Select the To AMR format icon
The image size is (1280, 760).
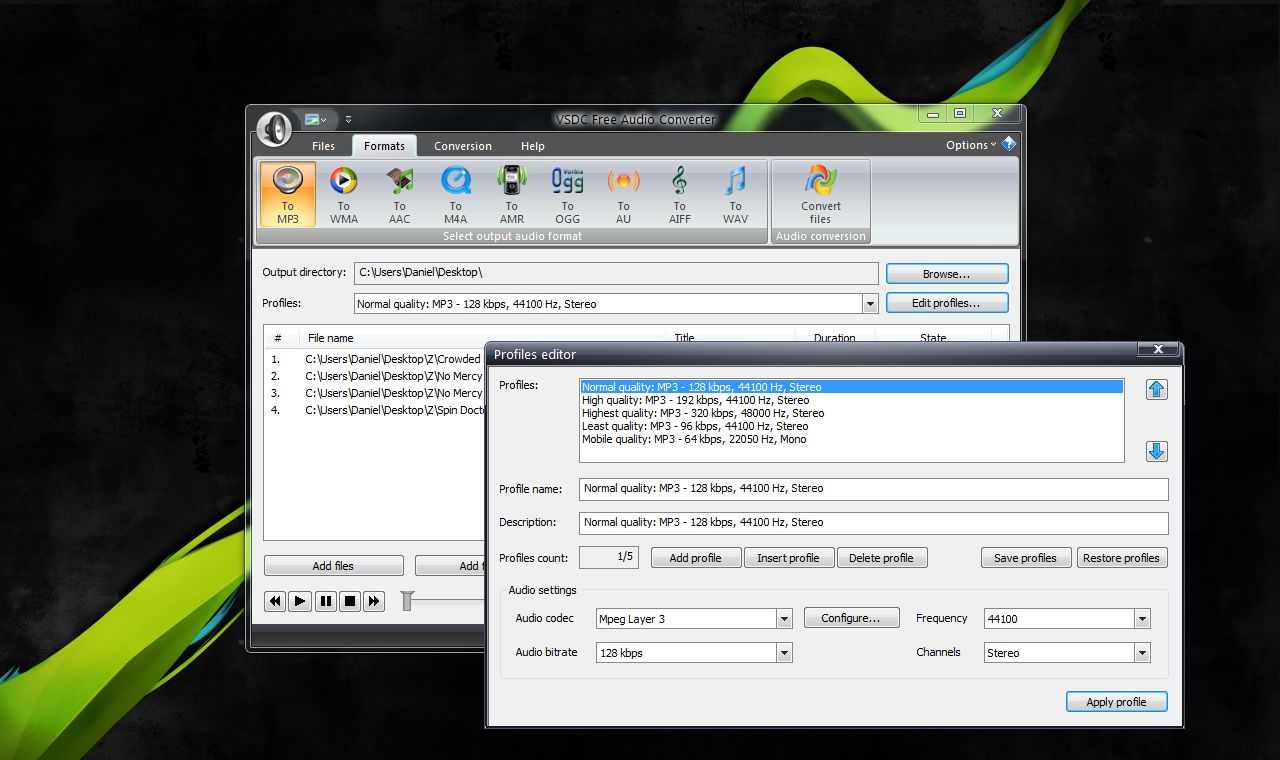click(x=511, y=194)
